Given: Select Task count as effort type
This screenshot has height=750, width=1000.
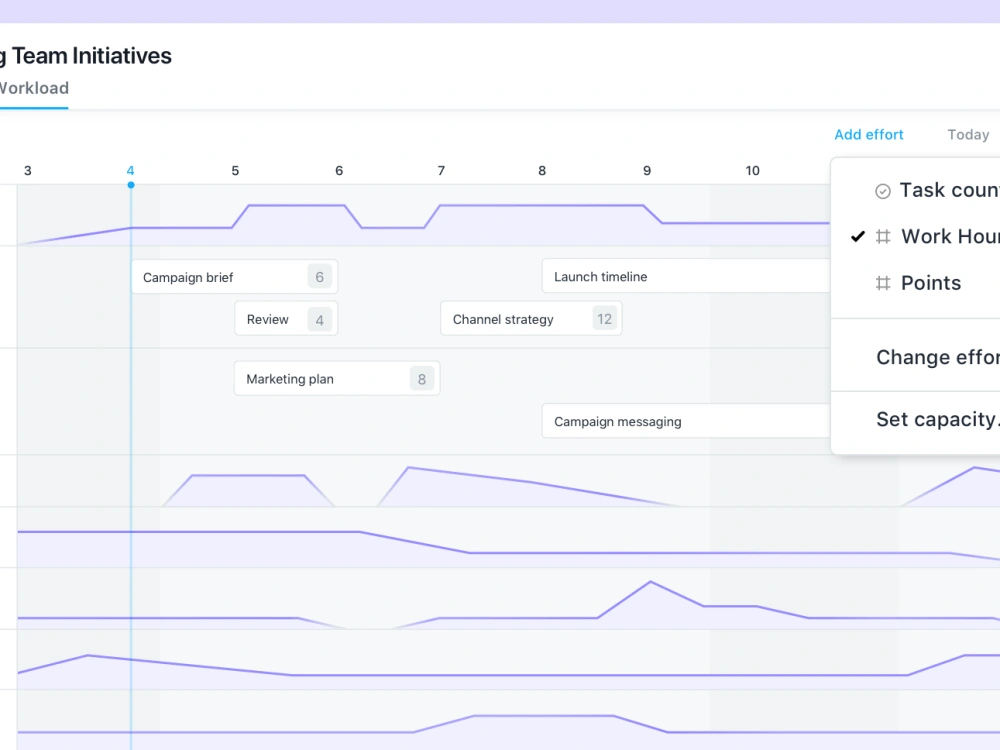Looking at the screenshot, I should click(938, 190).
